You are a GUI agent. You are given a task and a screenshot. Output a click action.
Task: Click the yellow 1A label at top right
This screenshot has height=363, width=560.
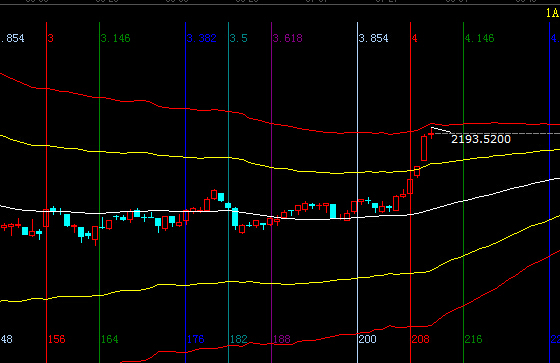[x=552, y=13]
